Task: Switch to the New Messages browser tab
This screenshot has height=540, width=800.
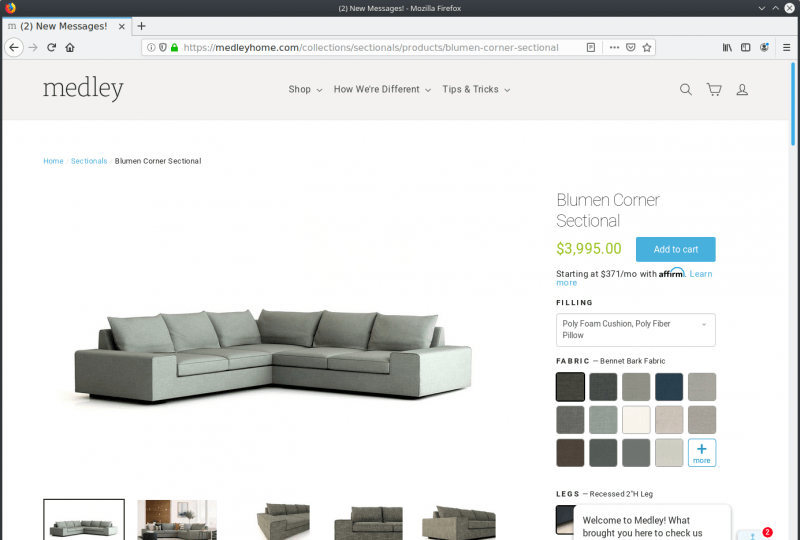Action: tap(64, 26)
